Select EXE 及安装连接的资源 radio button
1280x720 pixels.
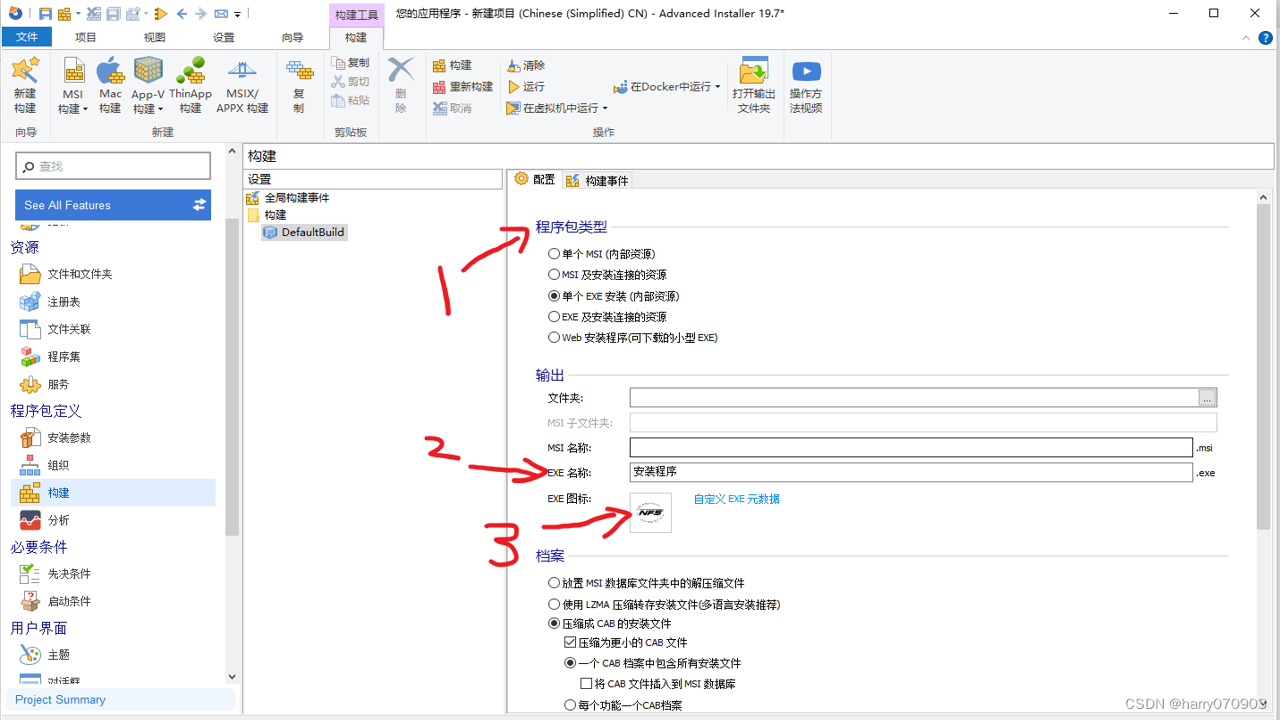554,317
